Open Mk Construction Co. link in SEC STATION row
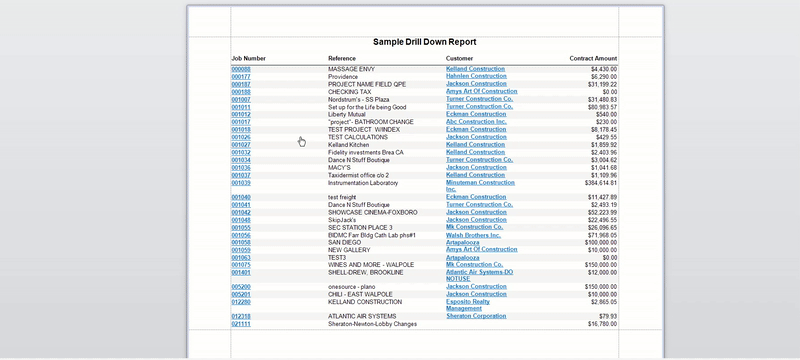 (x=474, y=227)
